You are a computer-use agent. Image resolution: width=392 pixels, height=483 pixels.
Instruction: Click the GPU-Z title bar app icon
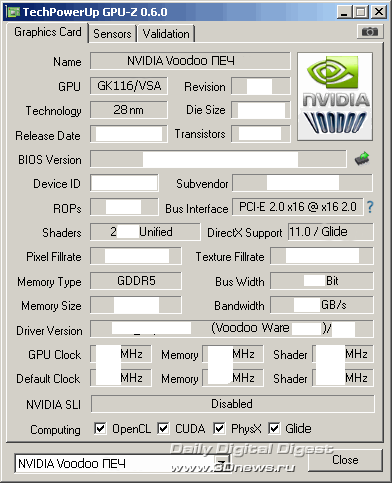(x=13, y=12)
